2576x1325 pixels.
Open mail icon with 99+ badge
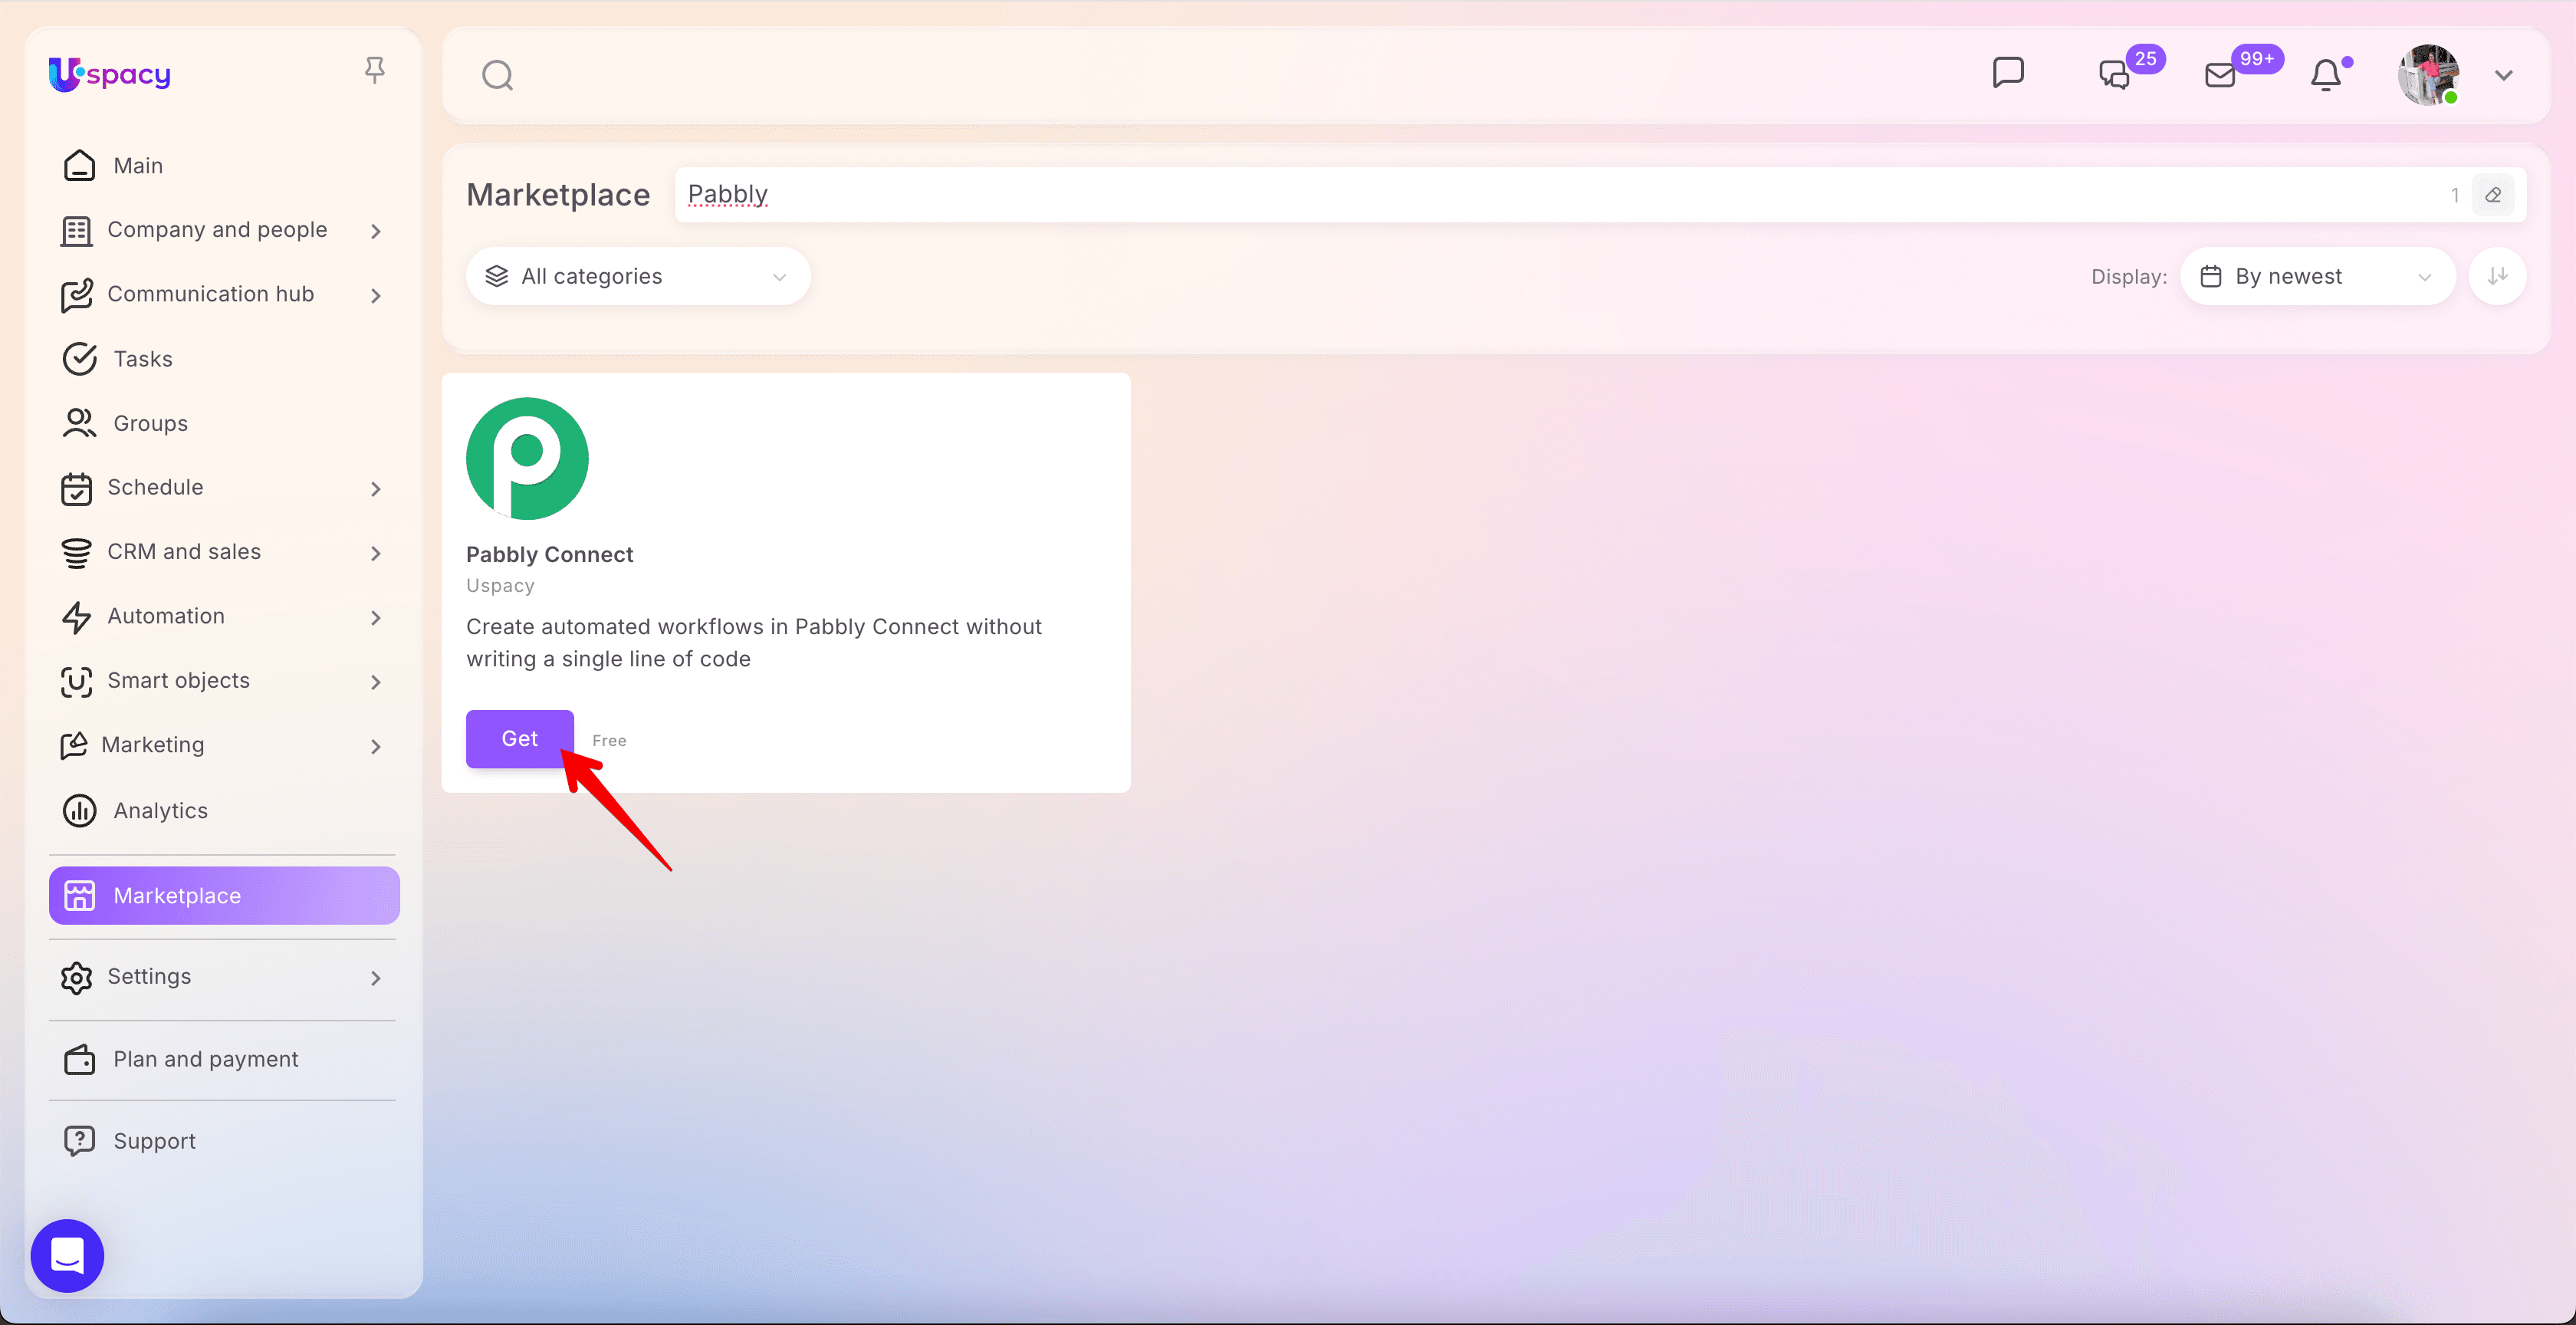click(x=2220, y=75)
